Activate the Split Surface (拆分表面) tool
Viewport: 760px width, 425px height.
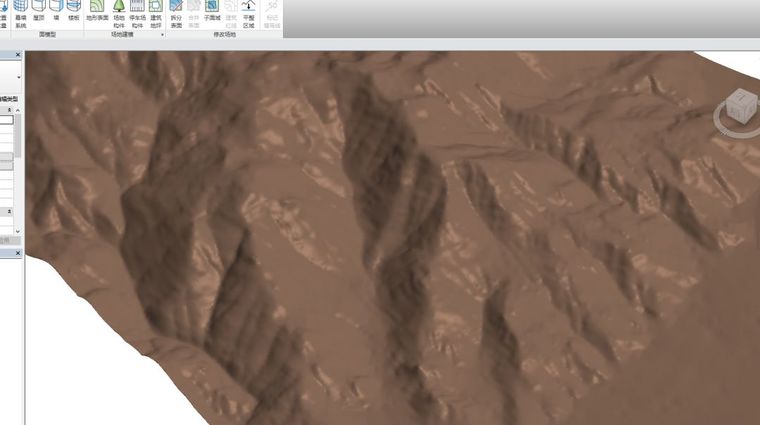pyautogui.click(x=176, y=14)
